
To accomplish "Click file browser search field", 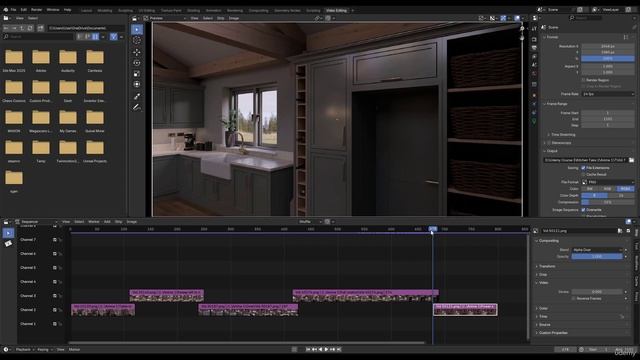I will click(x=38, y=37).
